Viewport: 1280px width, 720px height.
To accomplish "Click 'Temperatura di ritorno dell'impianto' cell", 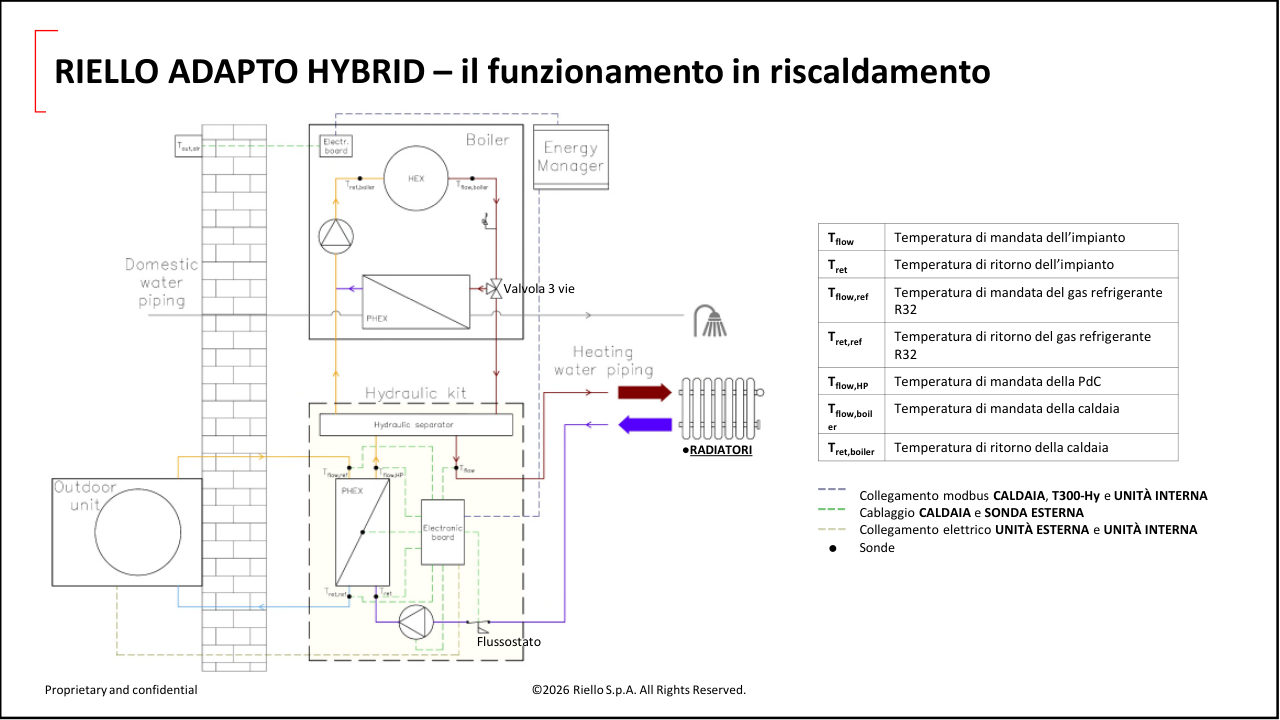I will click(1031, 264).
